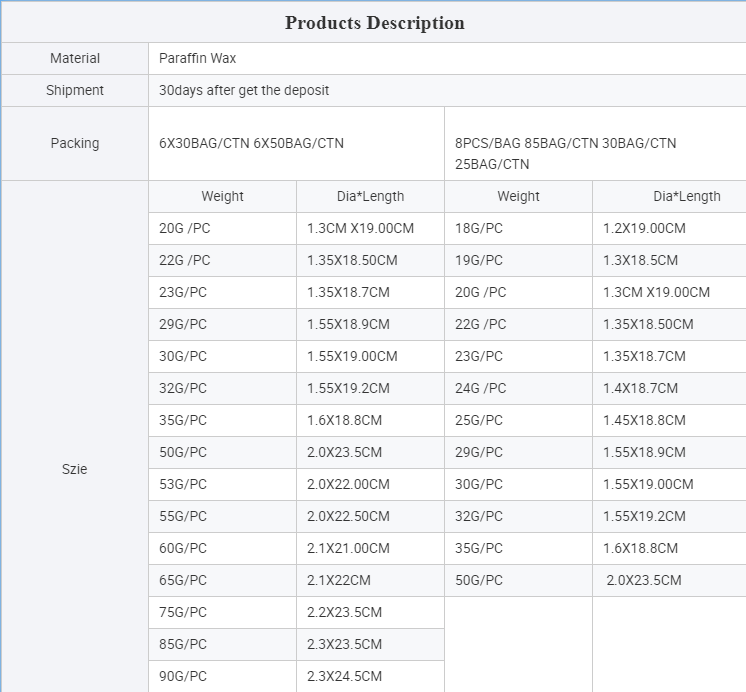746x692 pixels.
Task: Click Weight header above the 18G/PC cell
Action: (518, 196)
